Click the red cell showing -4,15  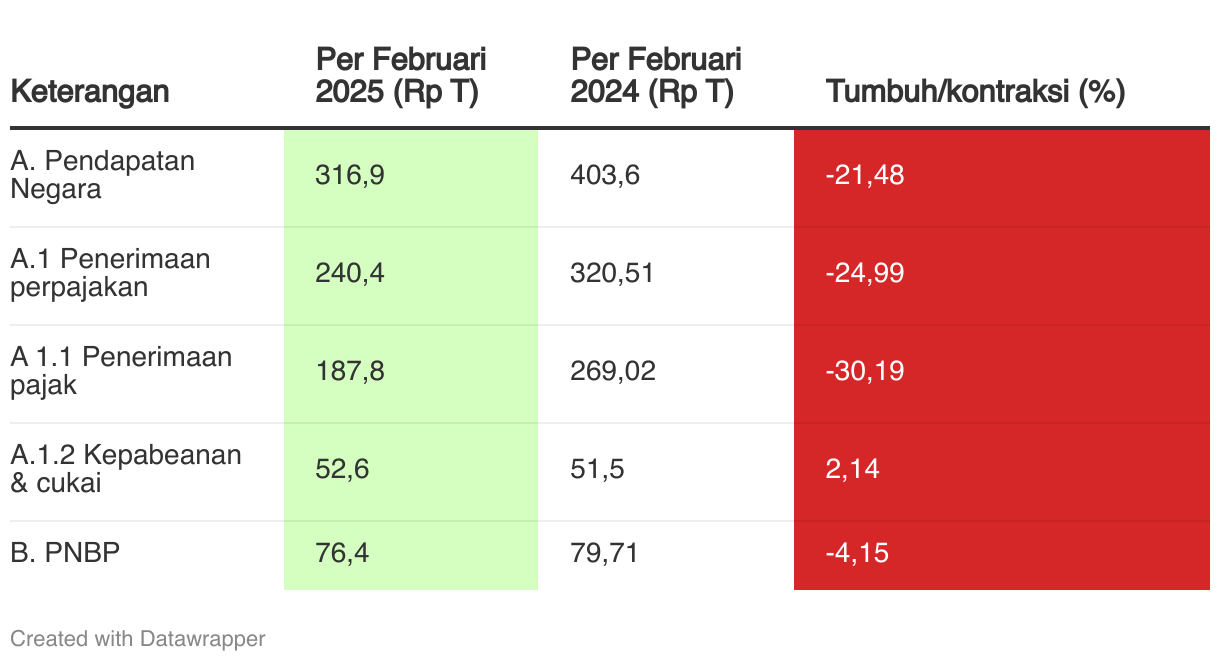tap(1002, 555)
